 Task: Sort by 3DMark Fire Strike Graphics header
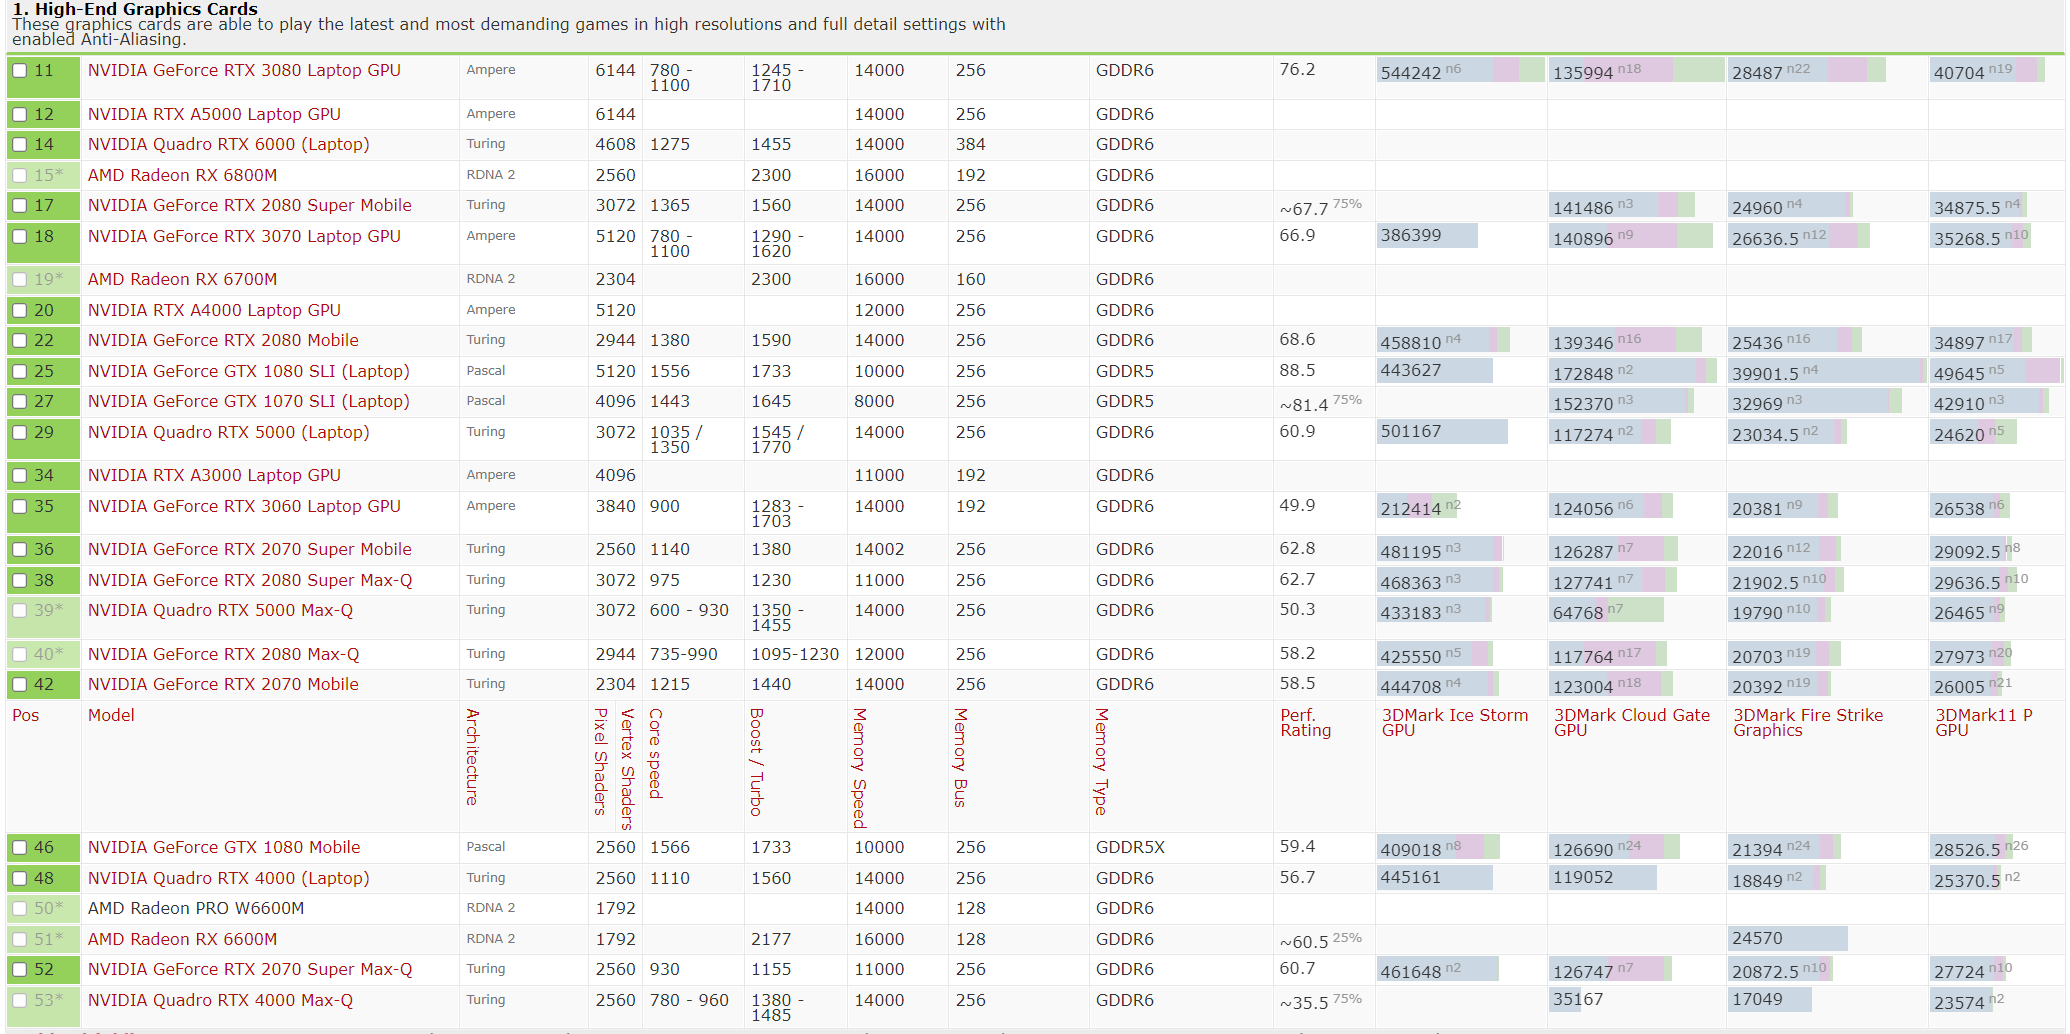point(1807,722)
